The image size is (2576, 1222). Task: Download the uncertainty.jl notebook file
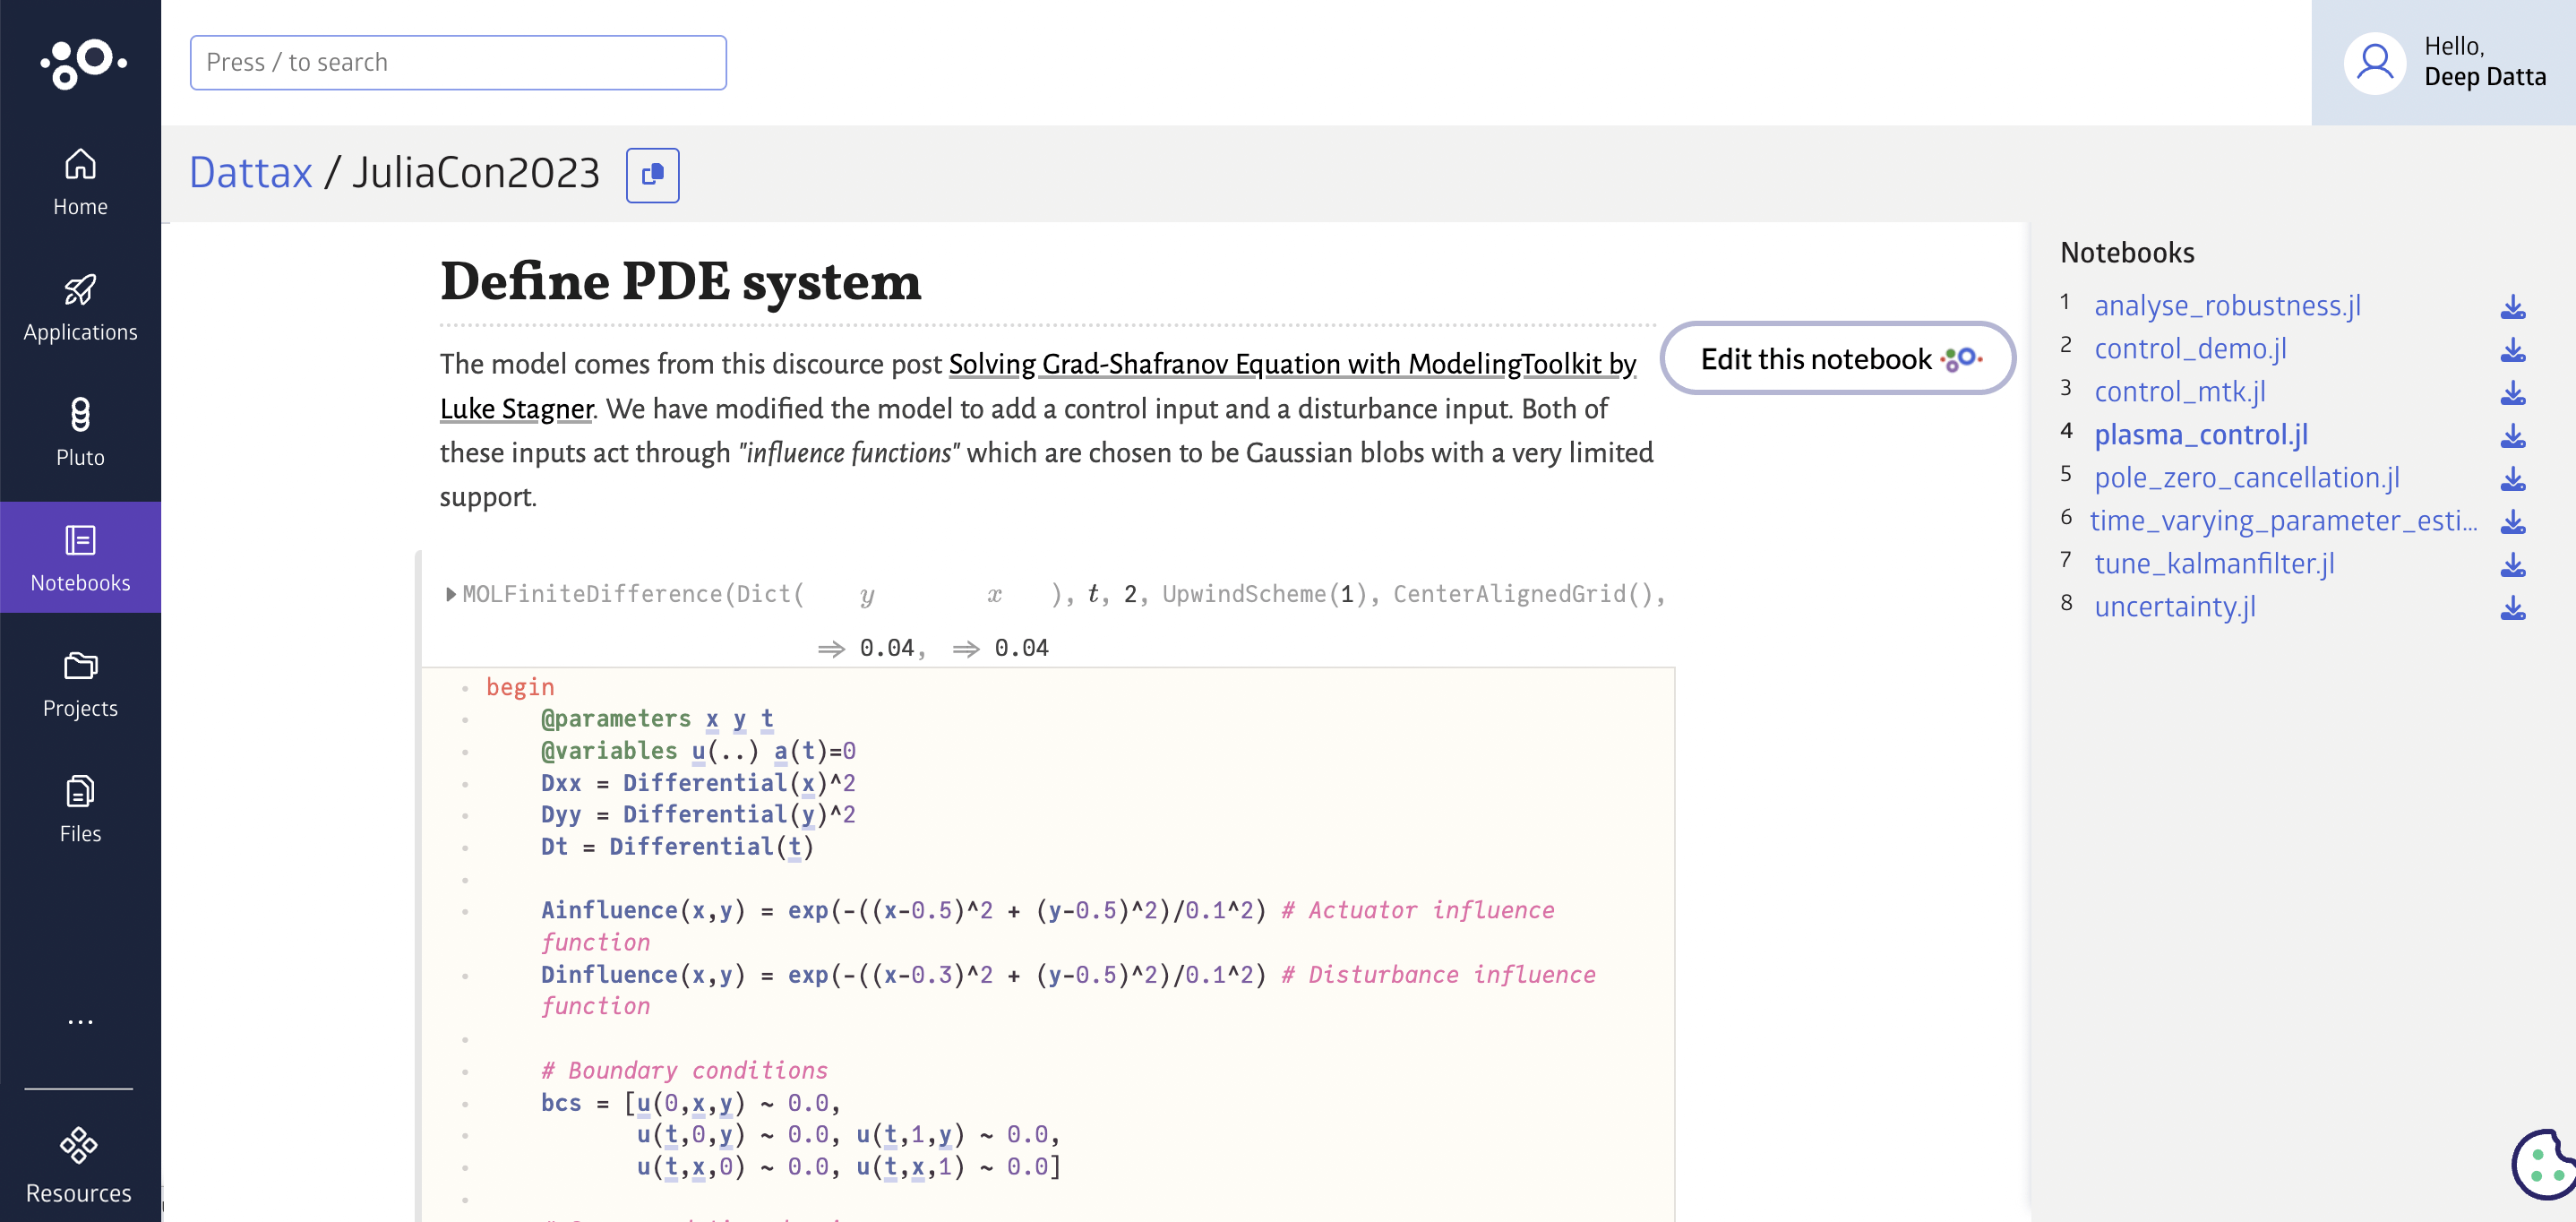coord(2512,608)
